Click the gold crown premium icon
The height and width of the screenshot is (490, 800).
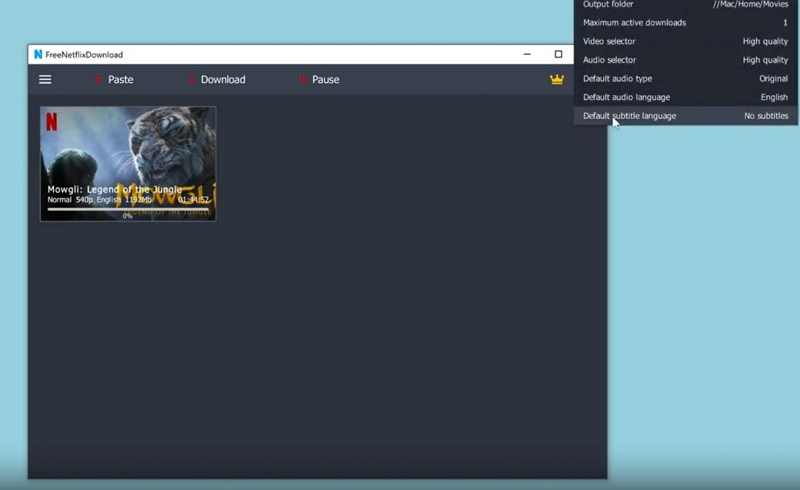coord(557,80)
